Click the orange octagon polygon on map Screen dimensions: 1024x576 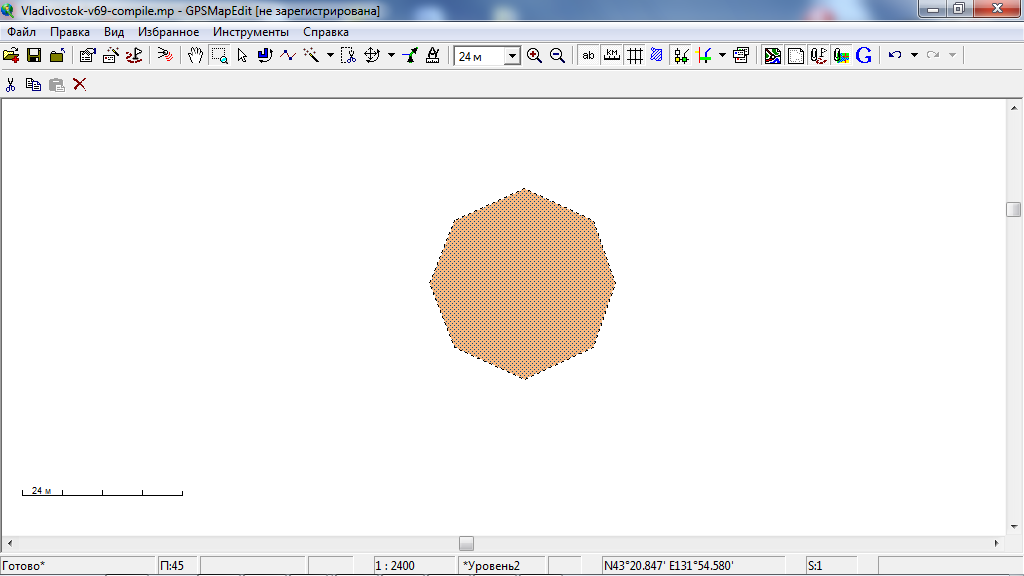[x=523, y=284]
